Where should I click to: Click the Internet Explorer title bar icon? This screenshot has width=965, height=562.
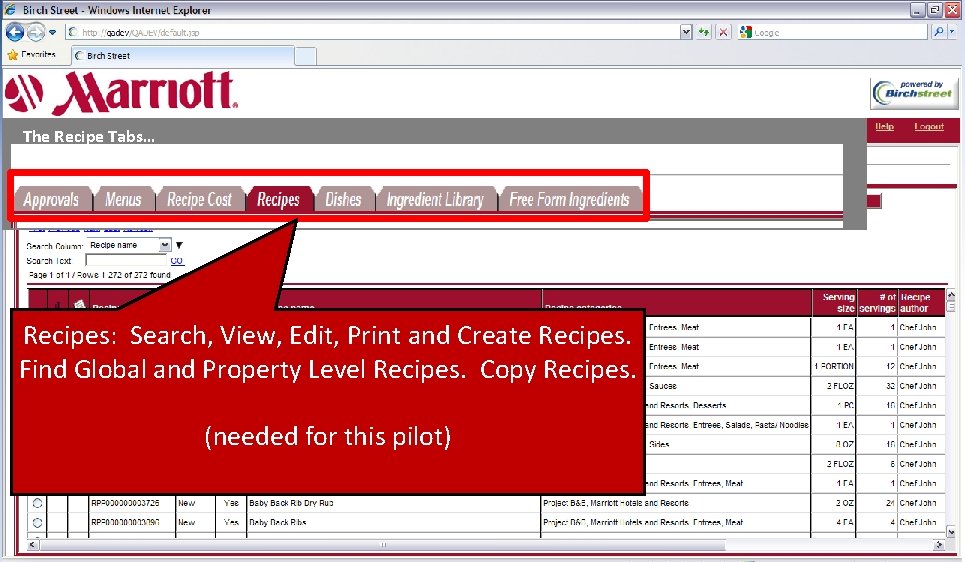tap(10, 9)
